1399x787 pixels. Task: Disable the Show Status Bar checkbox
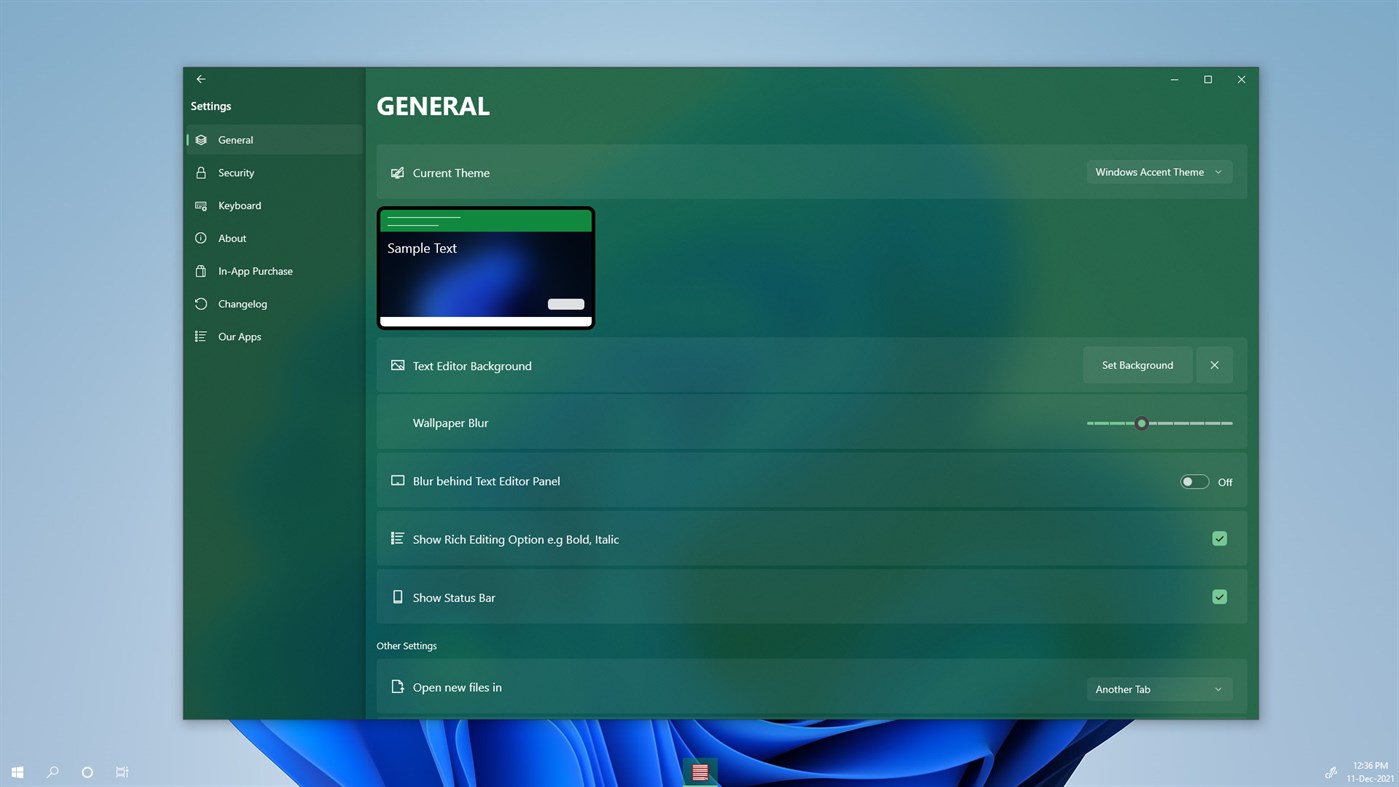pyautogui.click(x=1219, y=596)
